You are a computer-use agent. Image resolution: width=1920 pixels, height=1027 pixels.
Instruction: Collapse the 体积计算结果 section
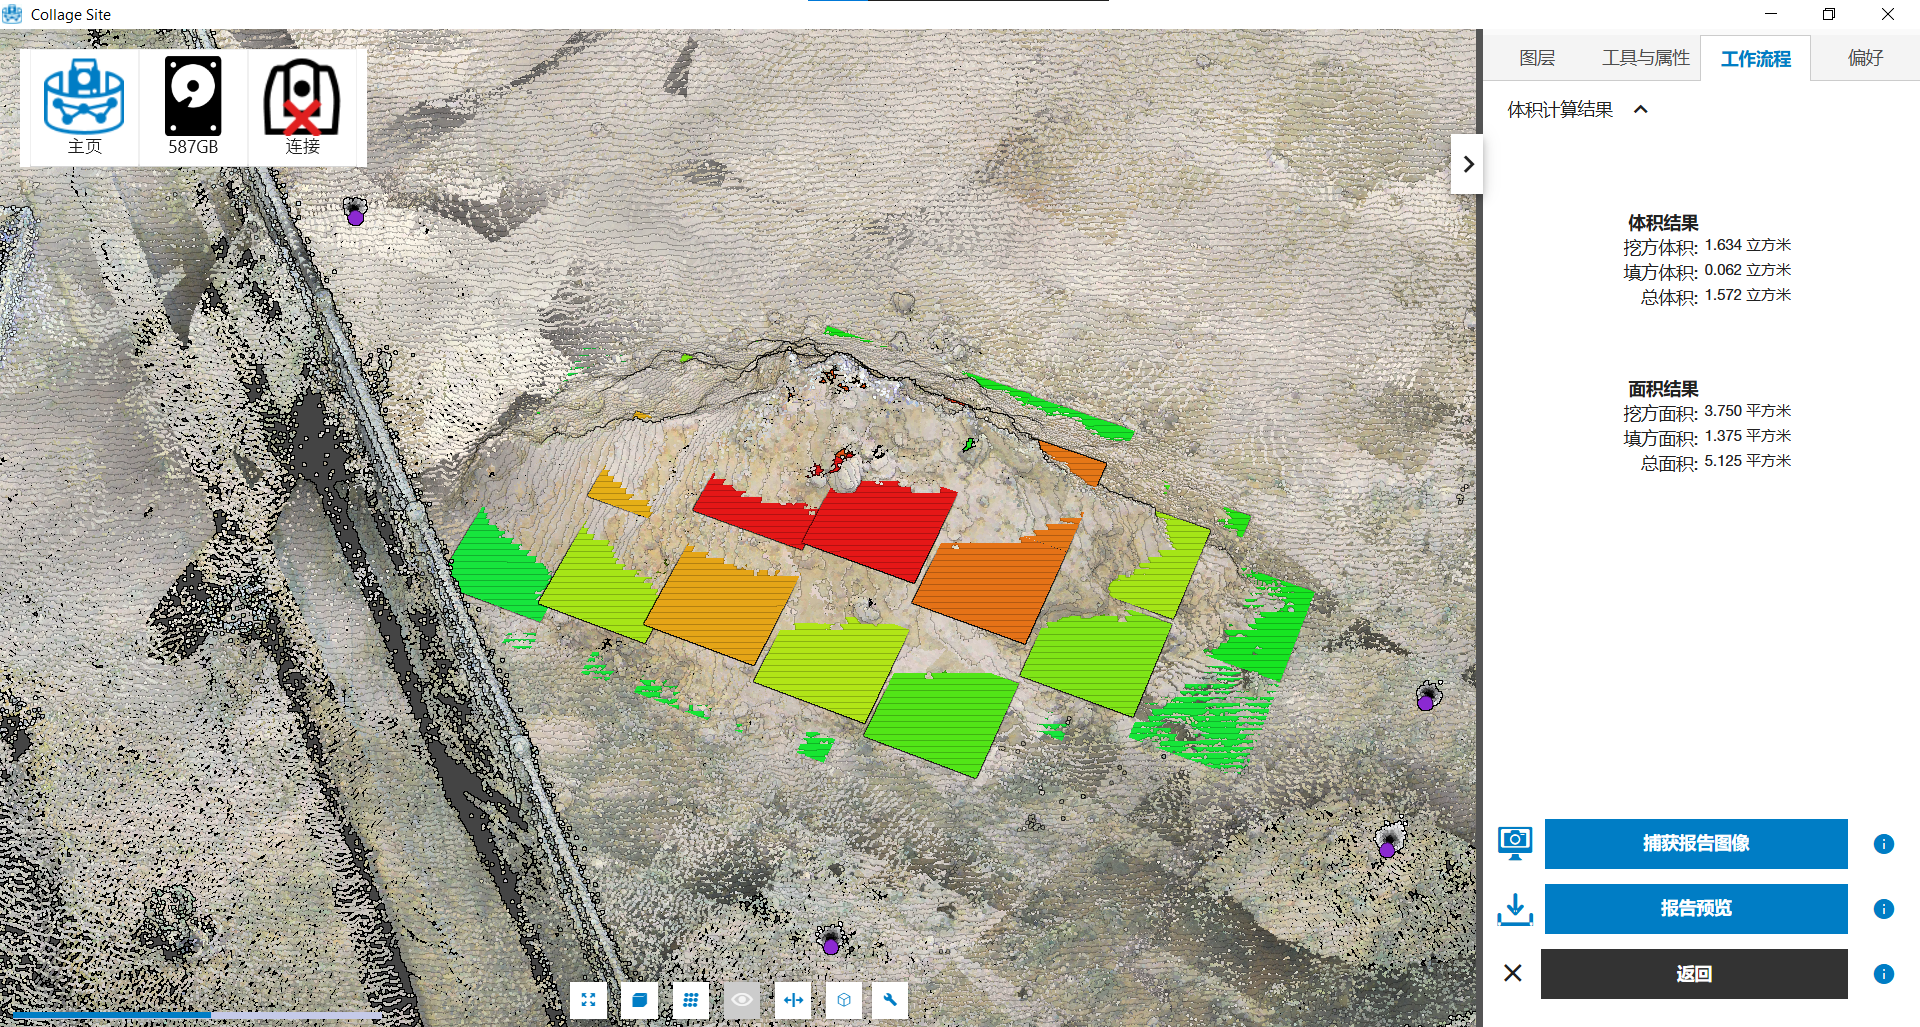(1640, 110)
